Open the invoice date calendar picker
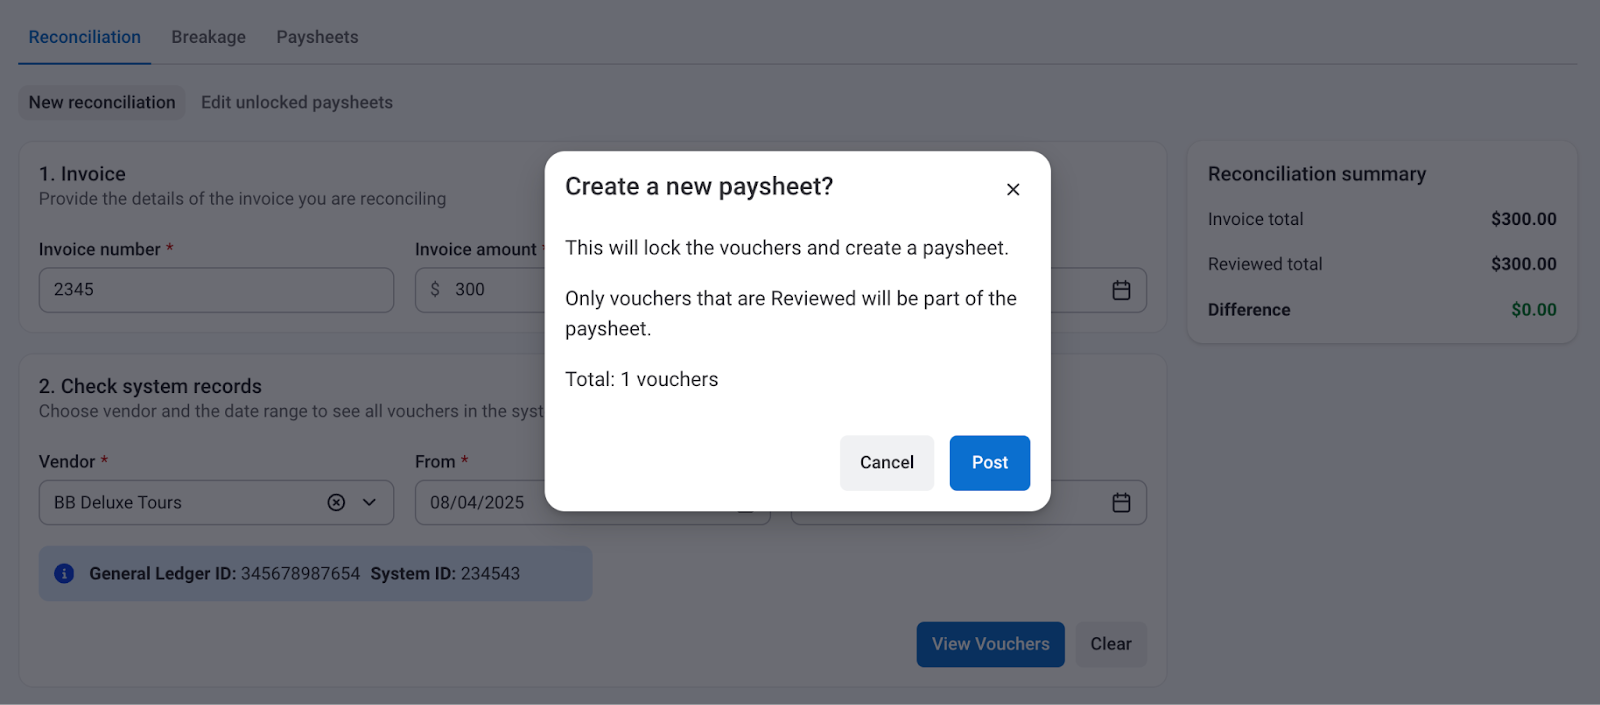Viewport: 1600px width, 705px height. [x=1121, y=290]
